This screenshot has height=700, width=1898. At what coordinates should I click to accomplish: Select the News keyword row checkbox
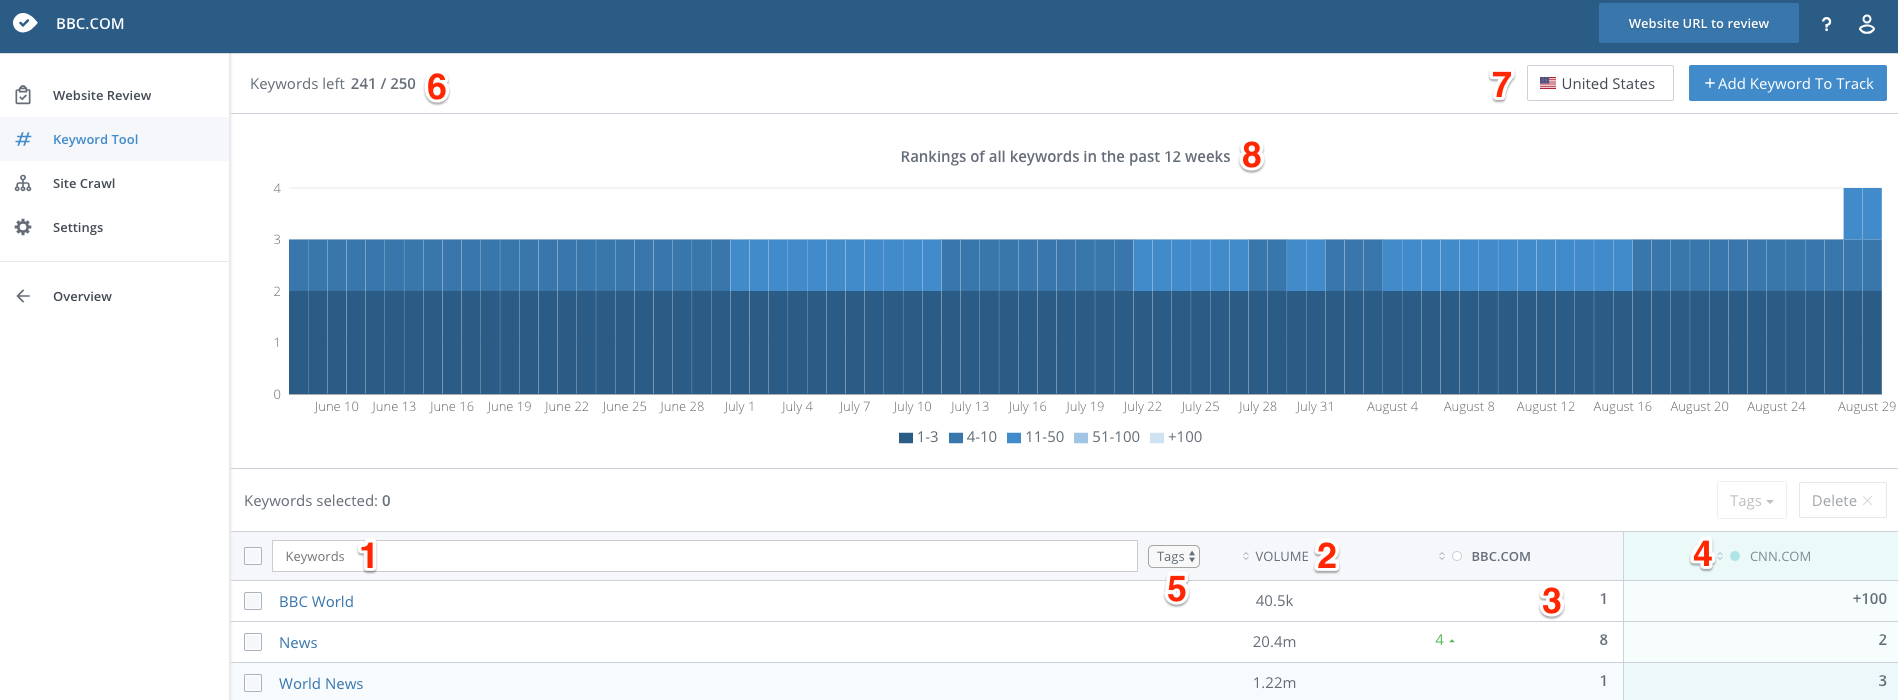click(253, 642)
